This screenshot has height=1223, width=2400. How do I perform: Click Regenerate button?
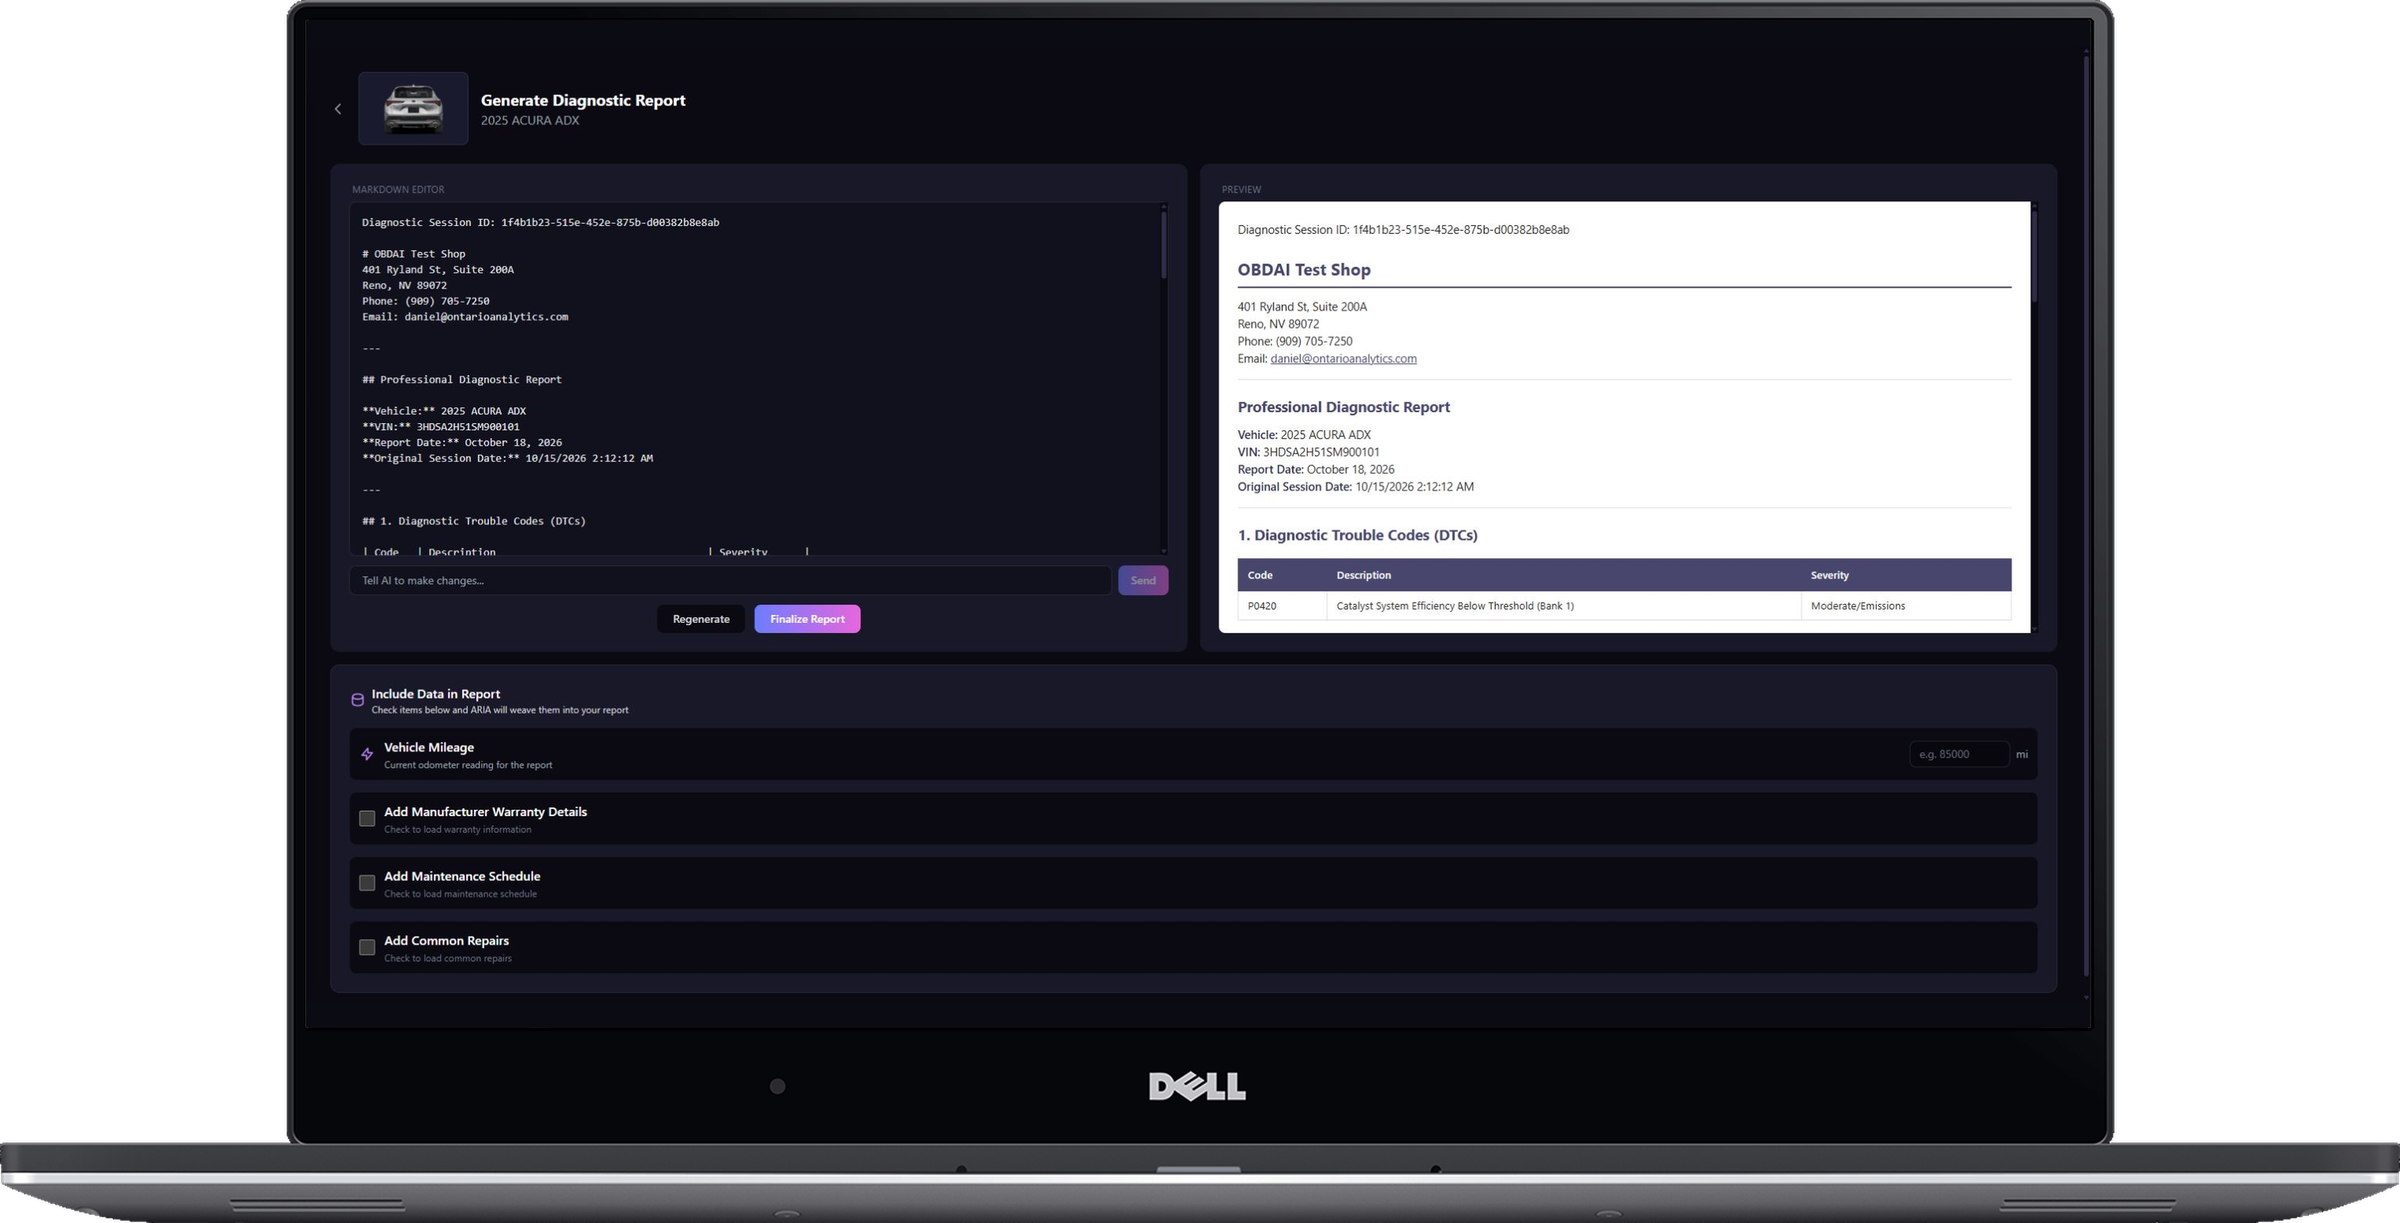pyautogui.click(x=701, y=619)
